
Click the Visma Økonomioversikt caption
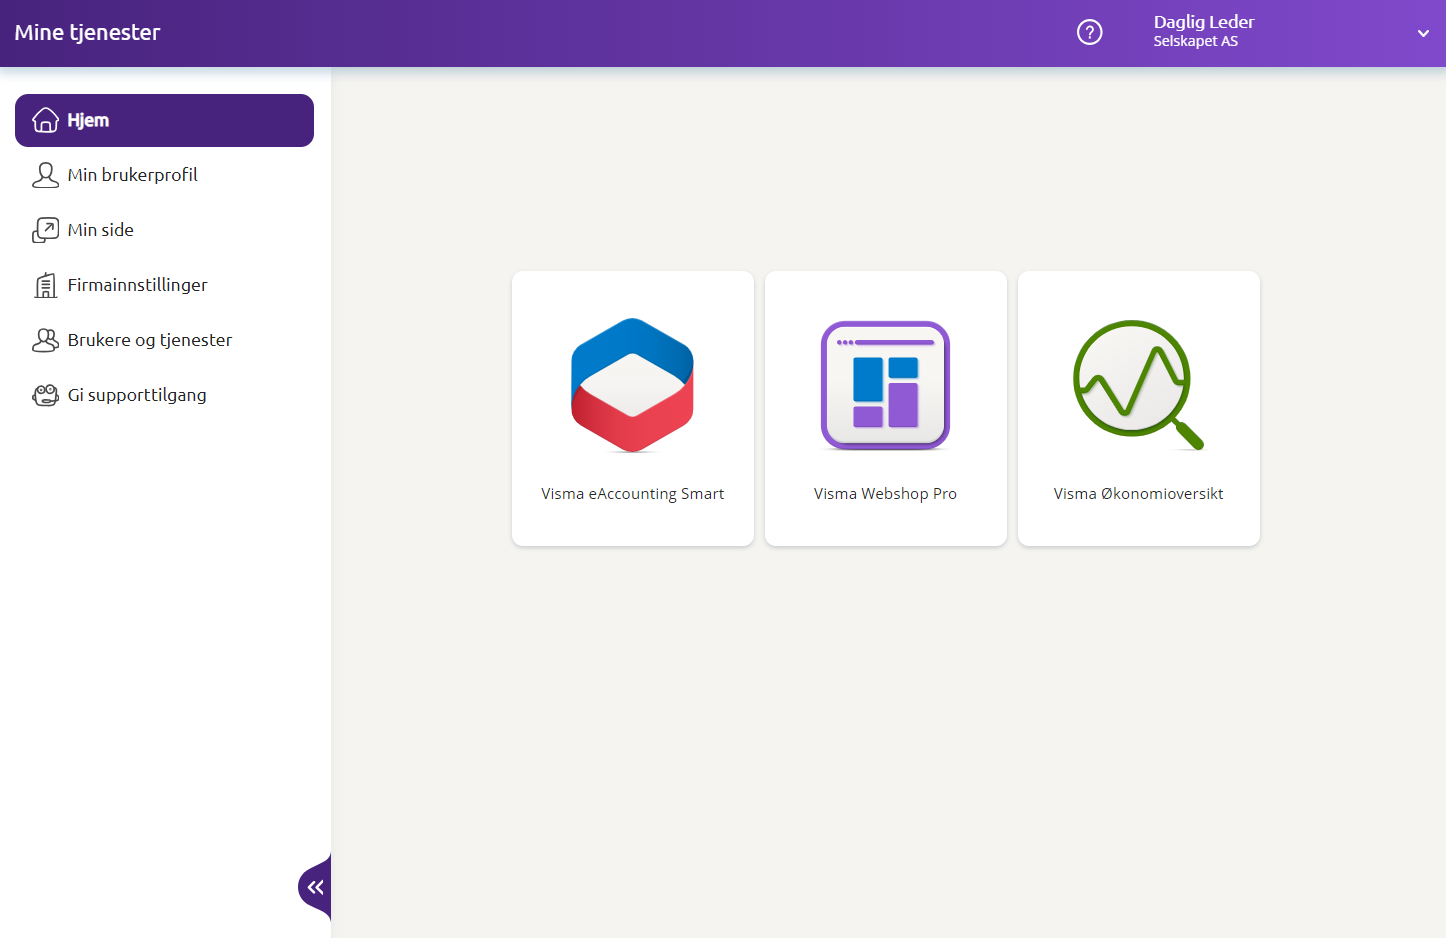tap(1138, 494)
